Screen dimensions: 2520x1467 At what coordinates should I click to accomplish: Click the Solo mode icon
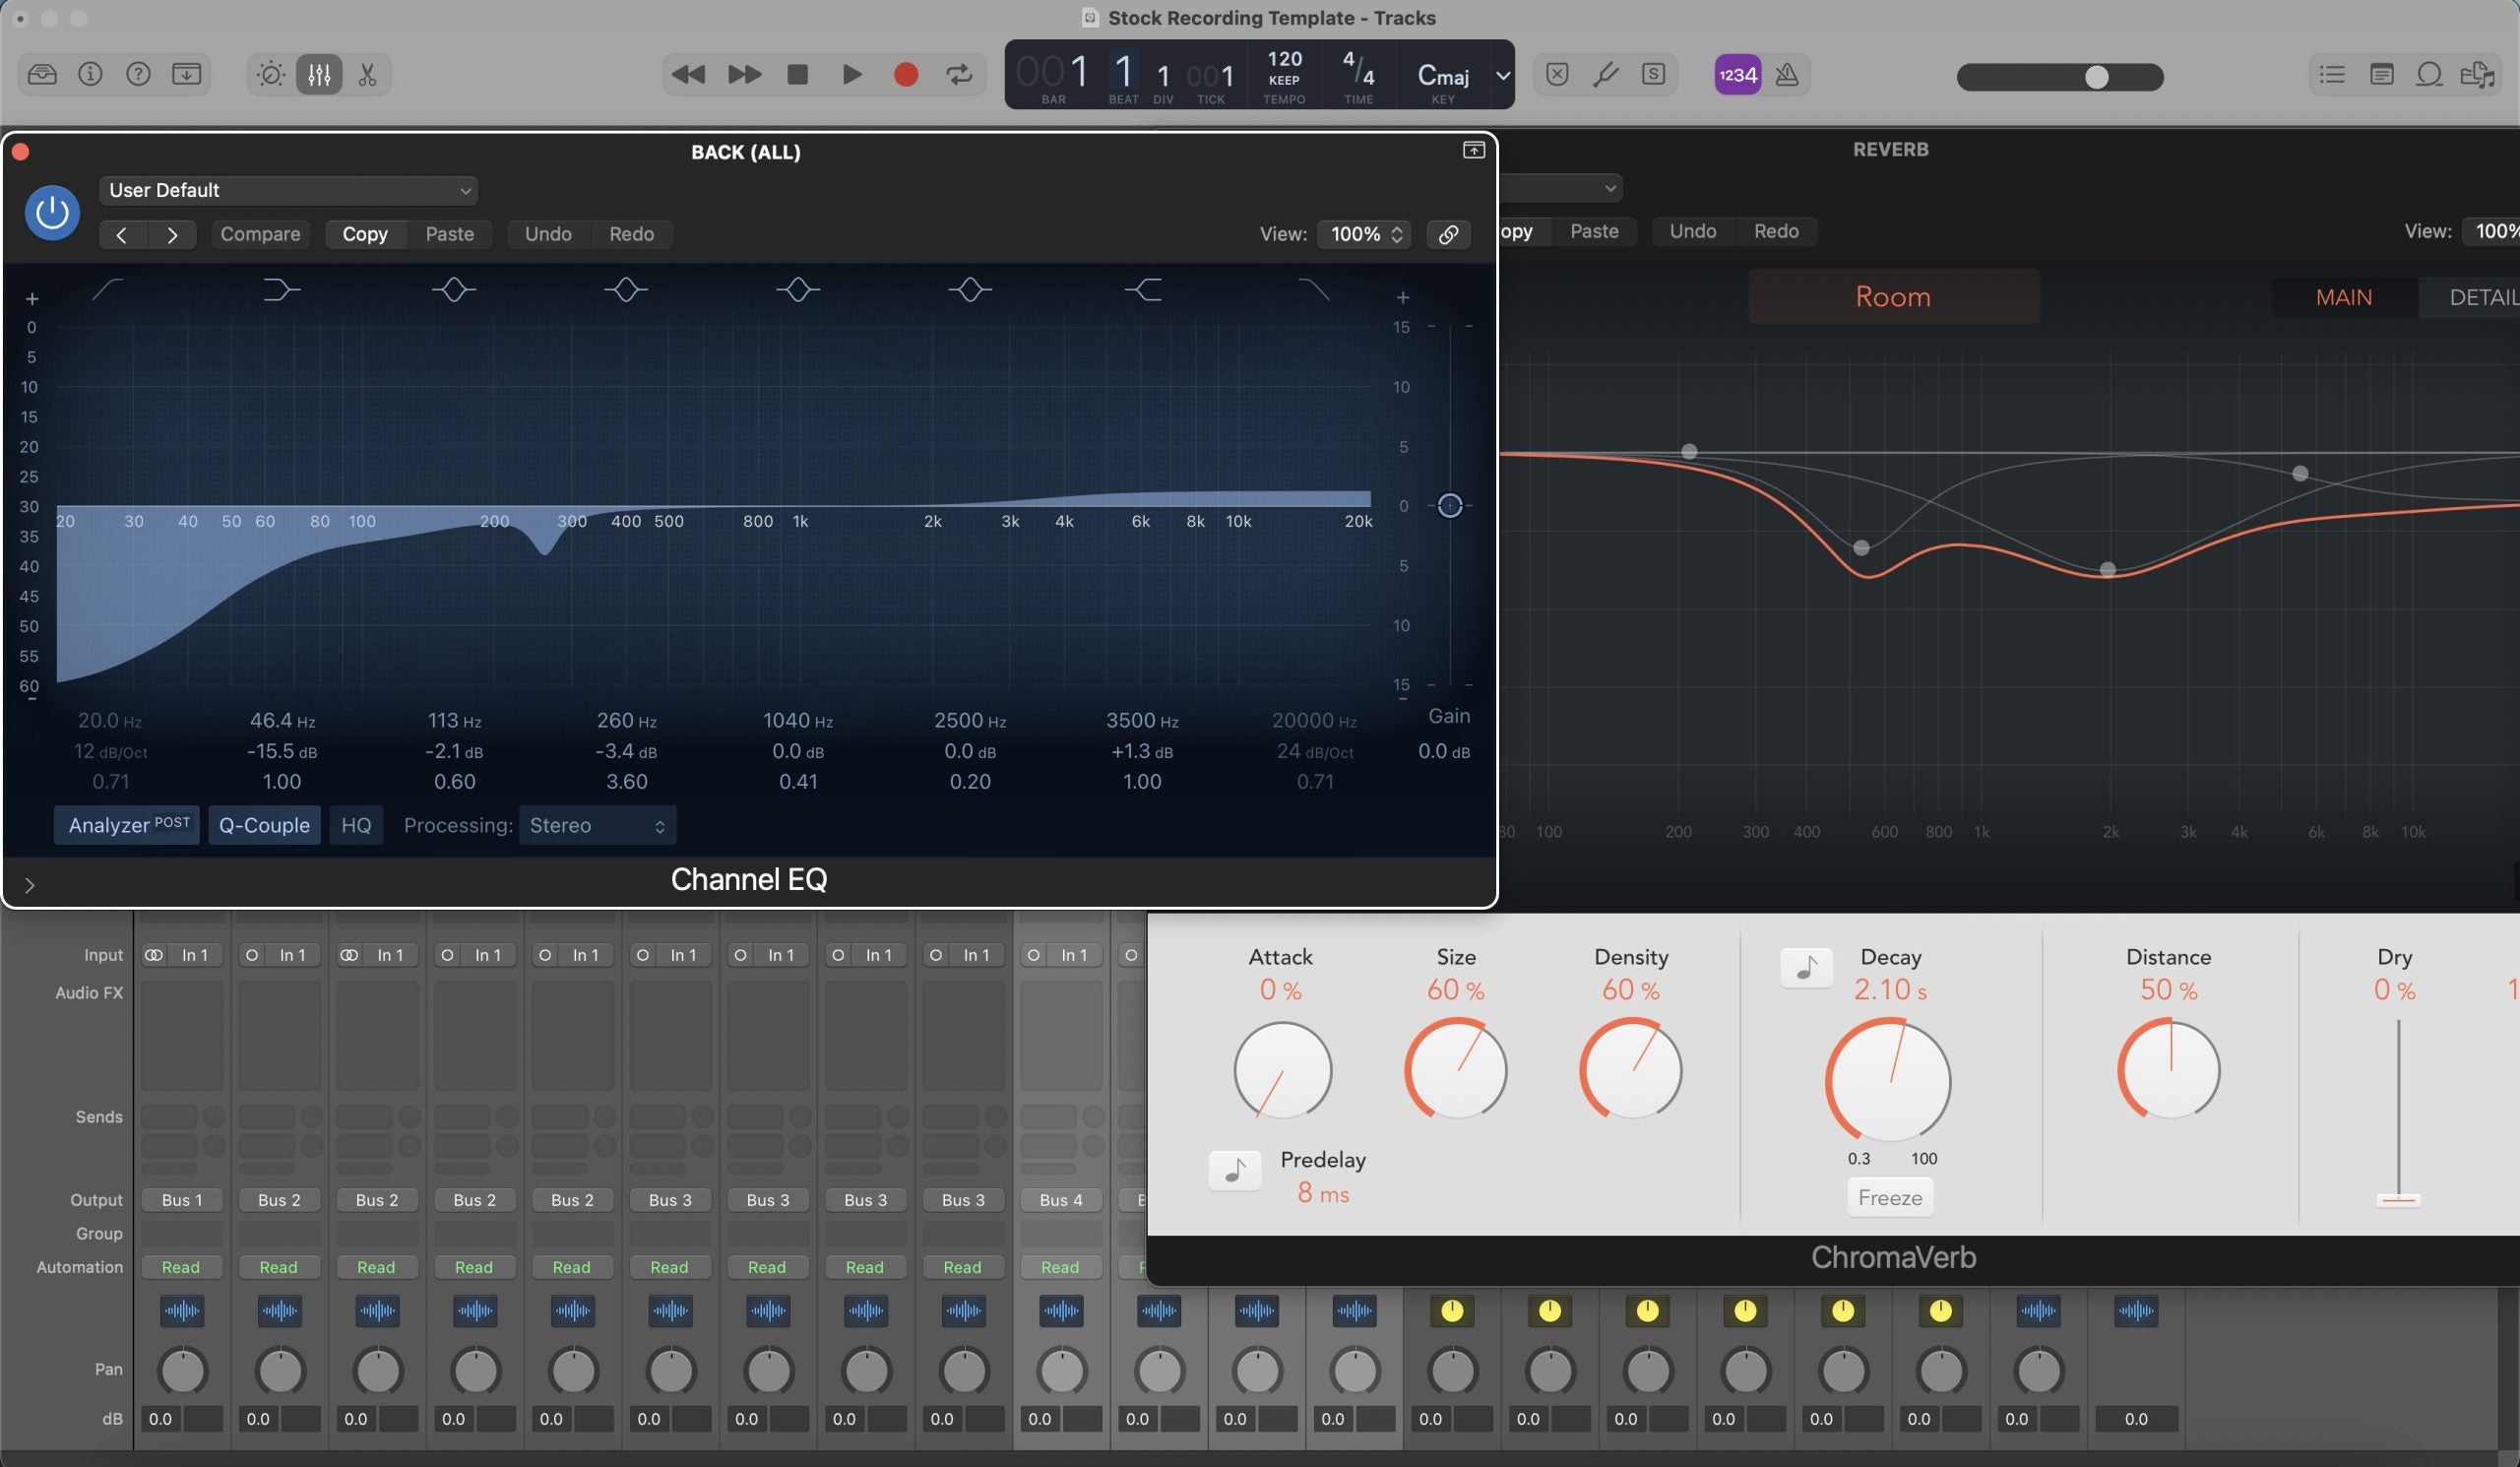click(x=1654, y=74)
